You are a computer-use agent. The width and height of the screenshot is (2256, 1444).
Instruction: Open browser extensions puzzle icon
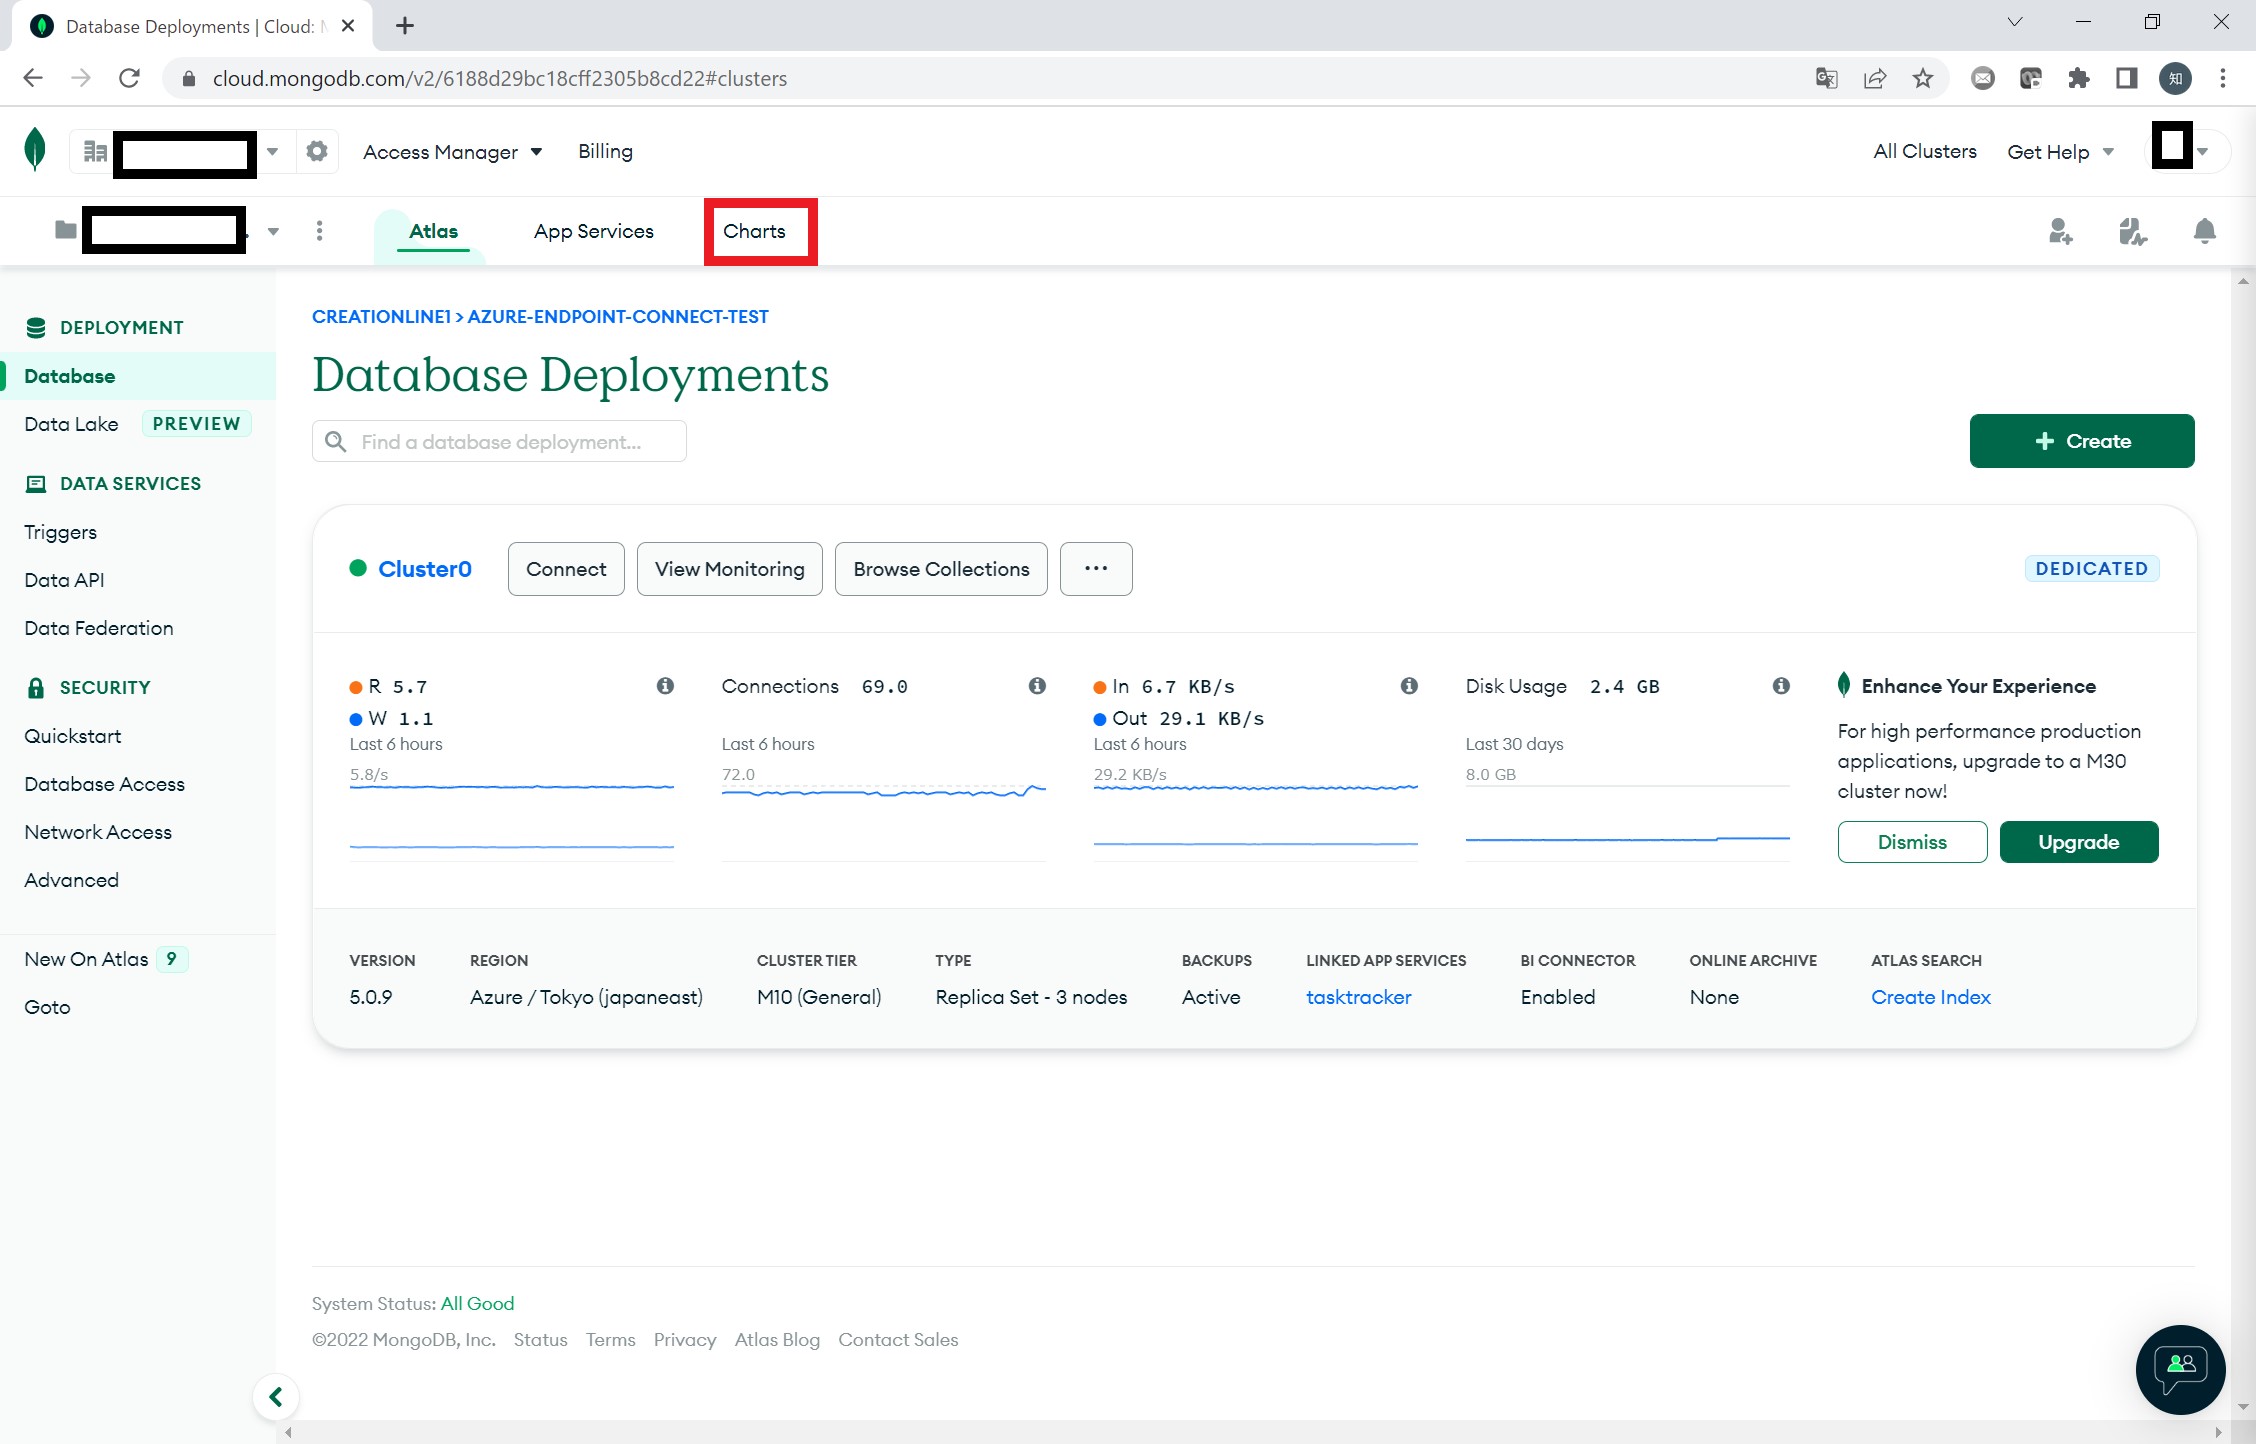pyautogui.click(x=2079, y=78)
